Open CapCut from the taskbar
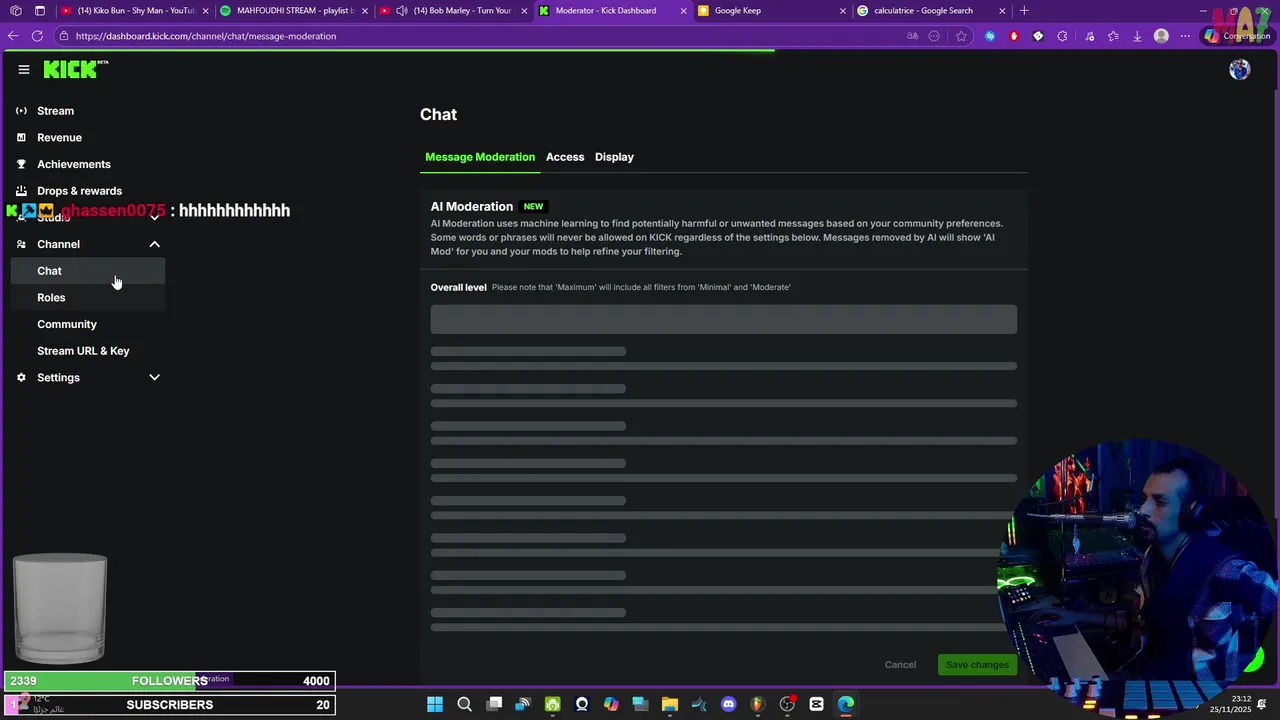This screenshot has width=1280, height=720. [x=816, y=704]
